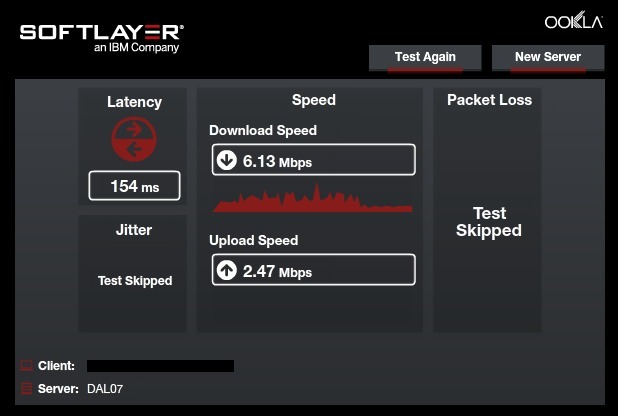The width and height of the screenshot is (618, 416).
Task: Select the 6.13 Mbps download speed box
Action: tap(314, 160)
